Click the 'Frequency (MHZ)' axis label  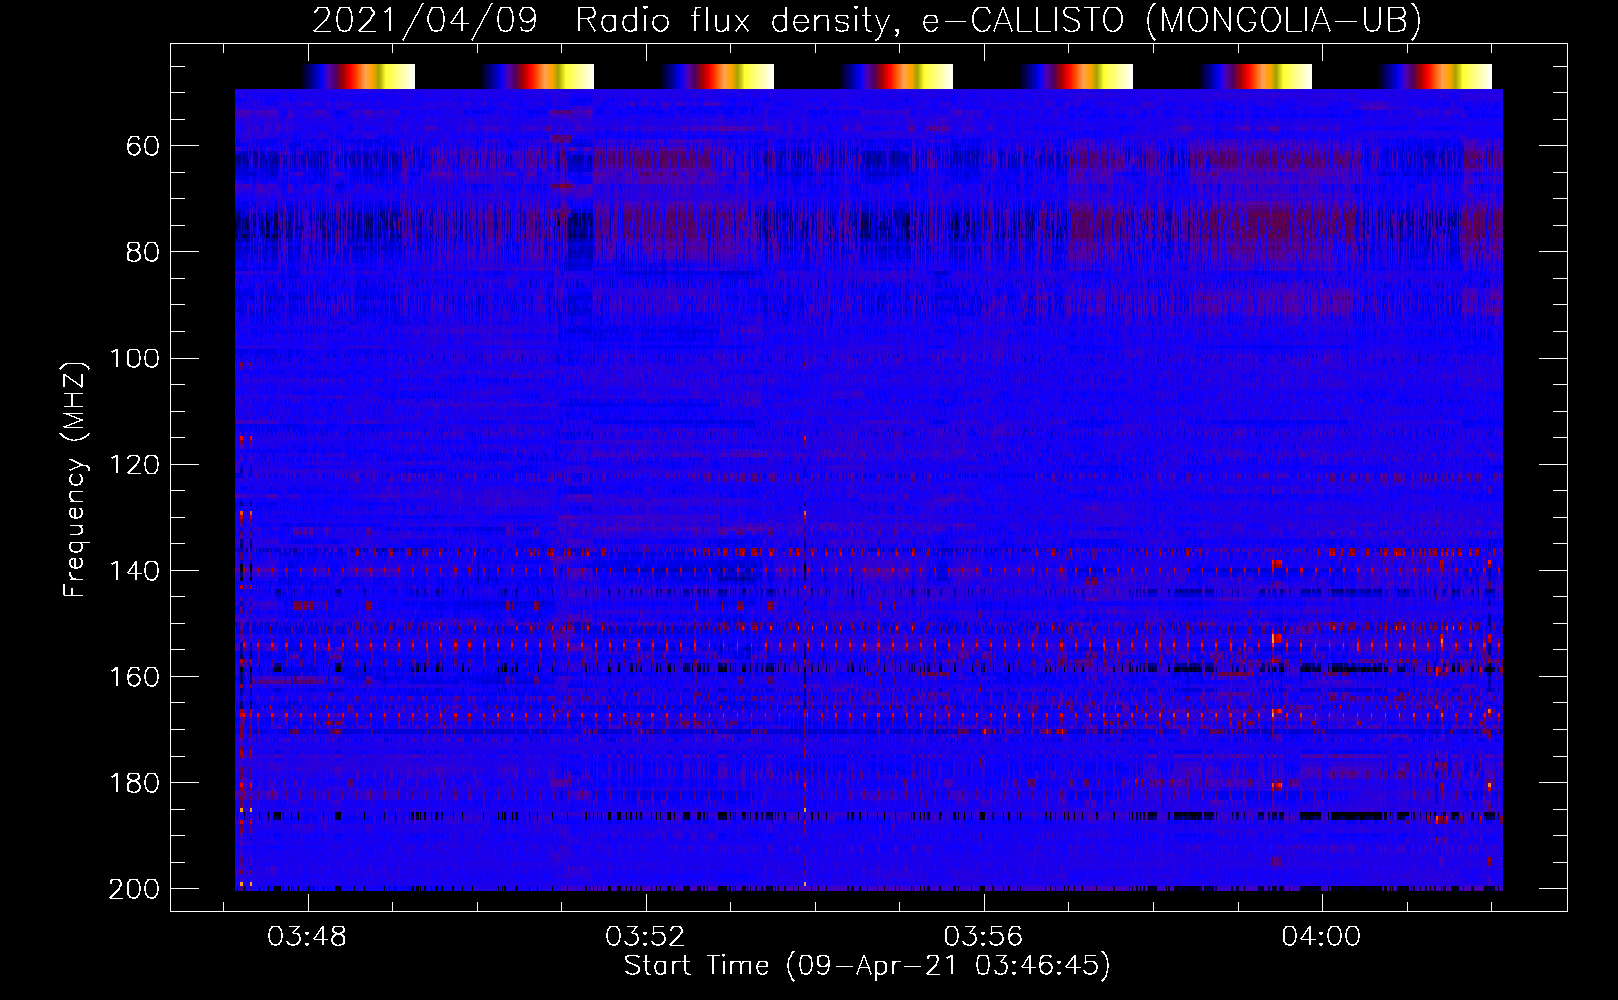coord(75,480)
